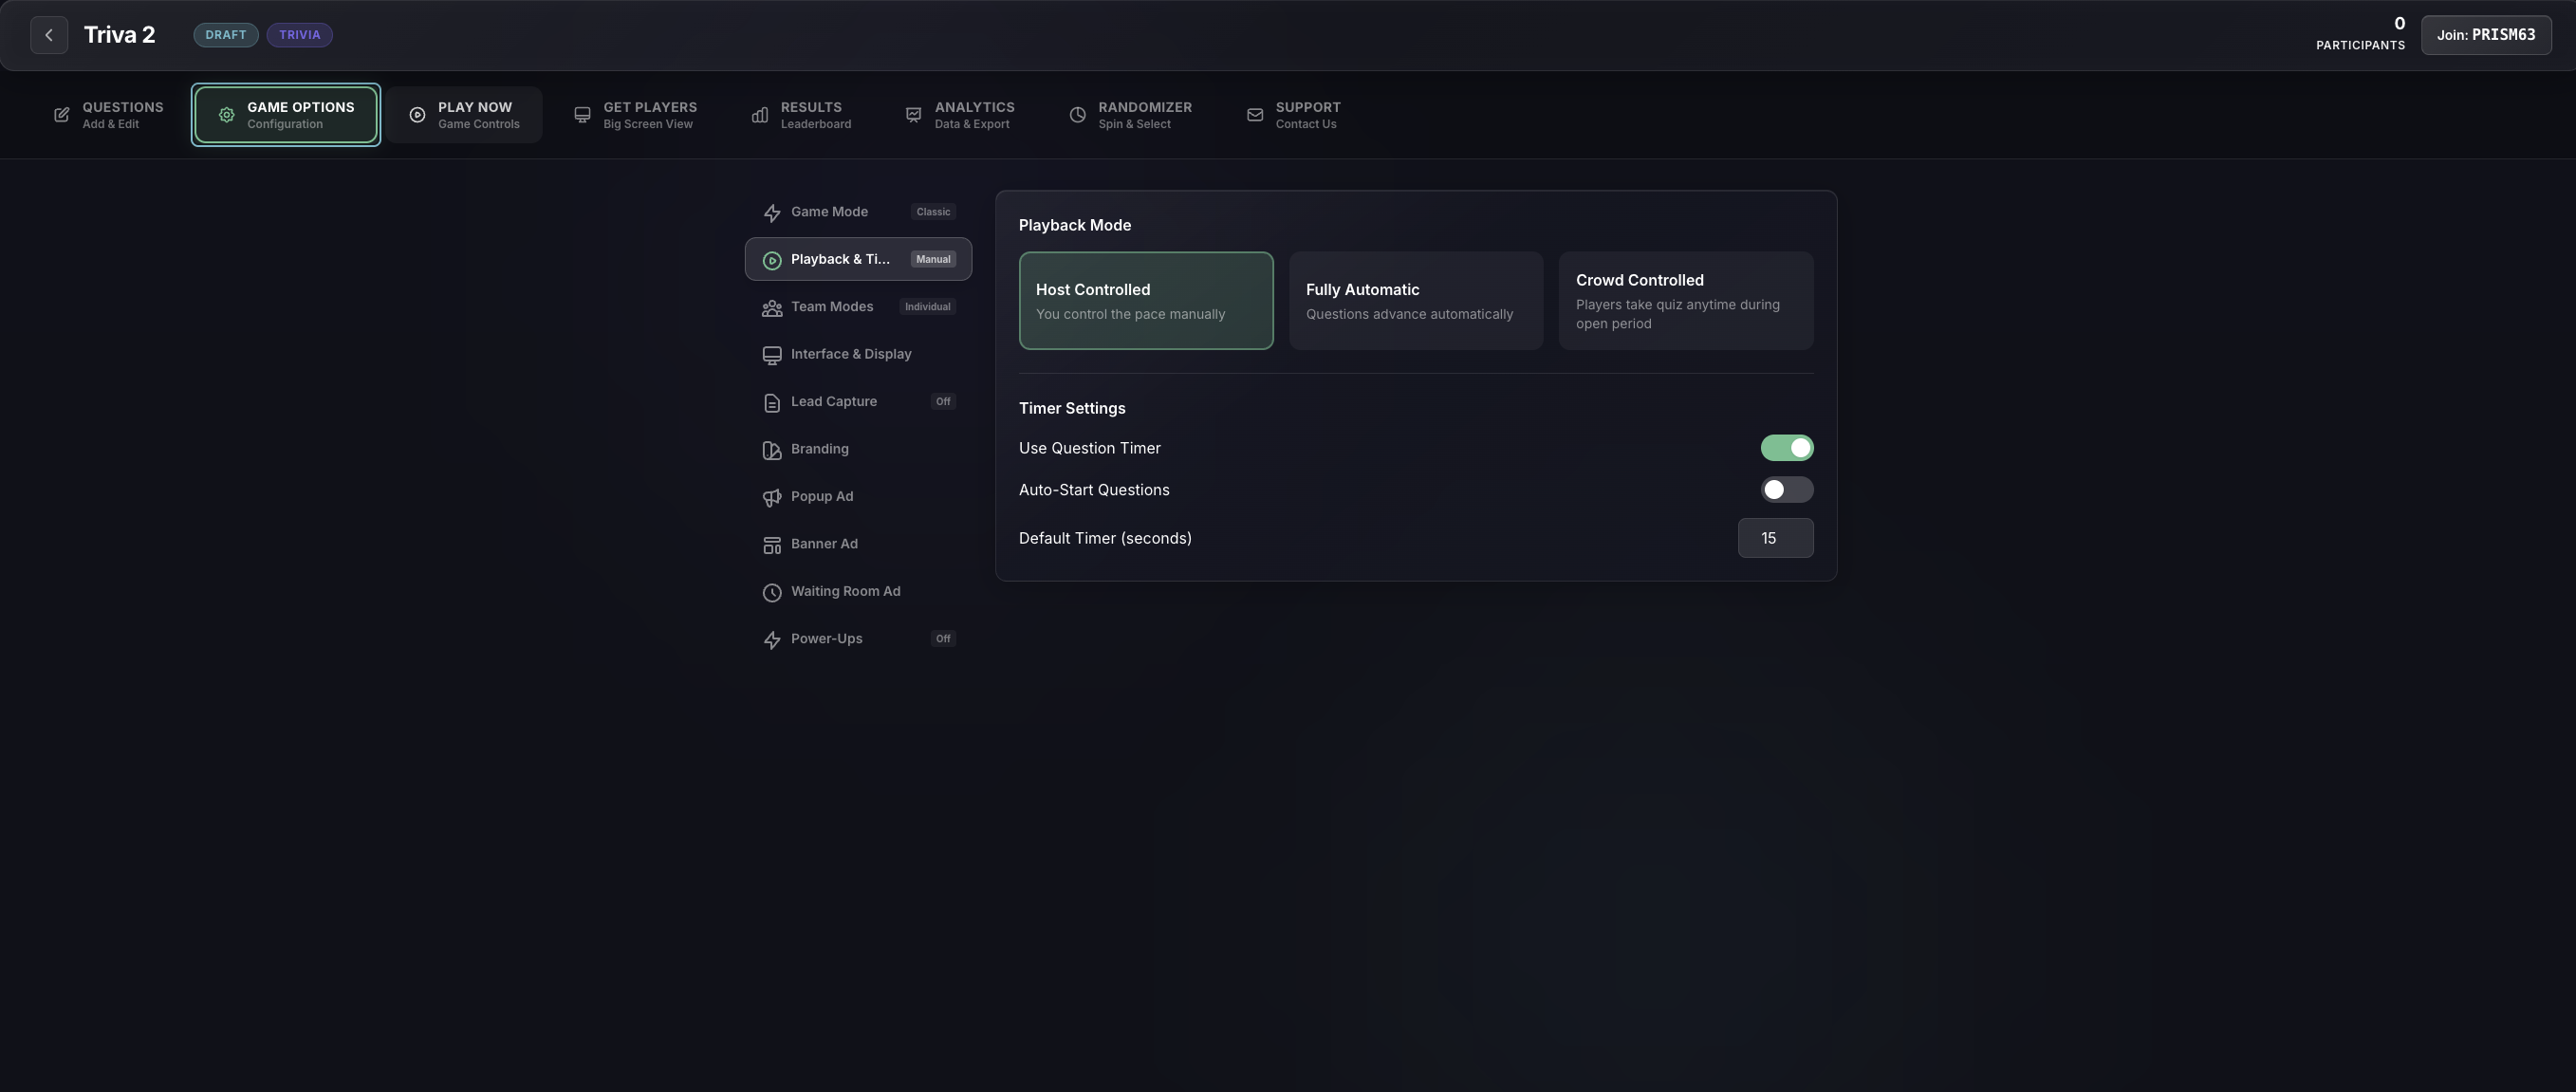The image size is (2576, 1092).
Task: Click the Game Mode lightning icon
Action: pyautogui.click(x=772, y=213)
